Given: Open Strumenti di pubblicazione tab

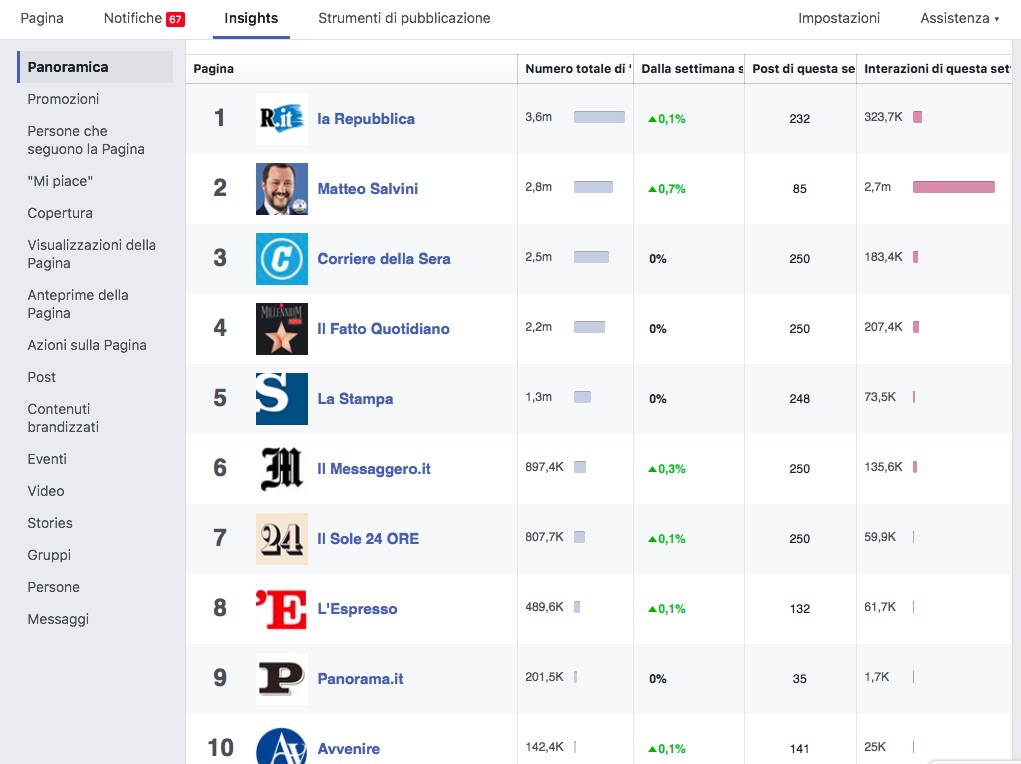Looking at the screenshot, I should pyautogui.click(x=404, y=18).
